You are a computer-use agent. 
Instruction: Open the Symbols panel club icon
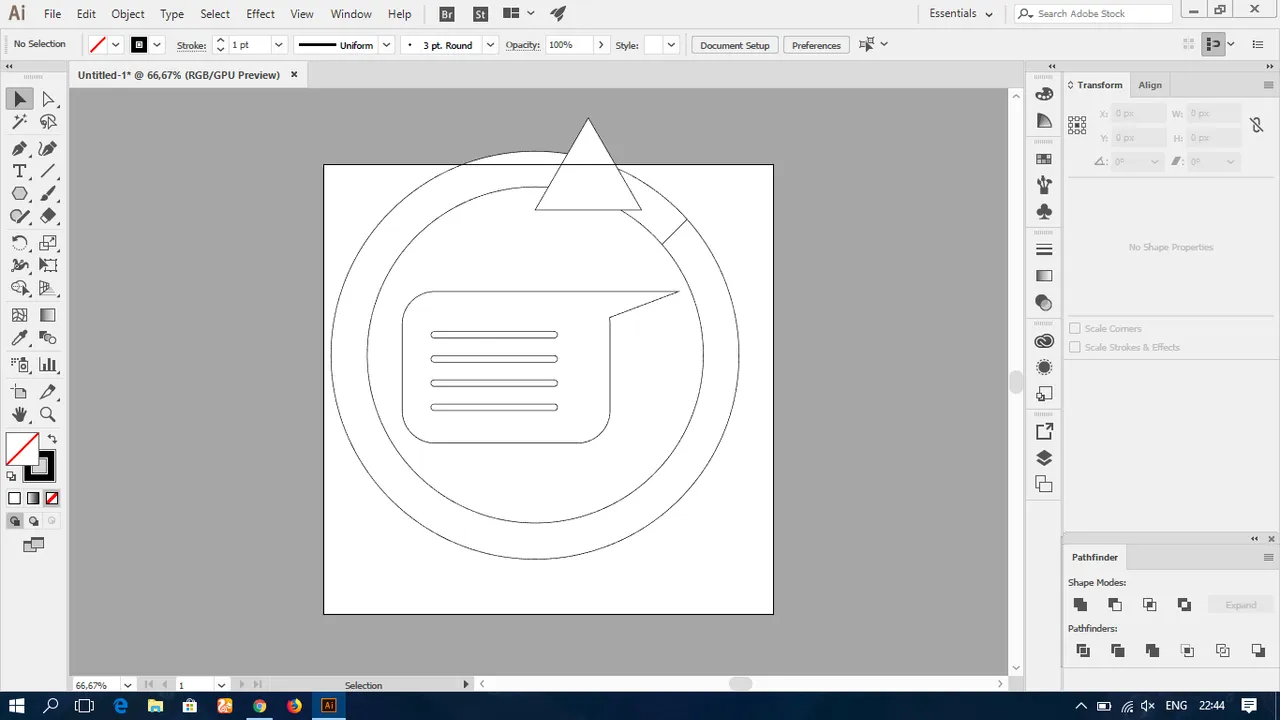click(x=1044, y=212)
